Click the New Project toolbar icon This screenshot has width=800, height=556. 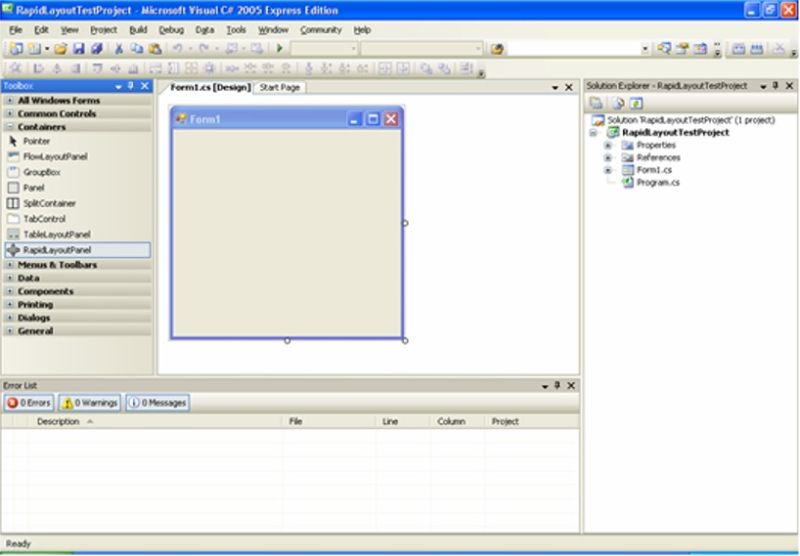click(16, 48)
